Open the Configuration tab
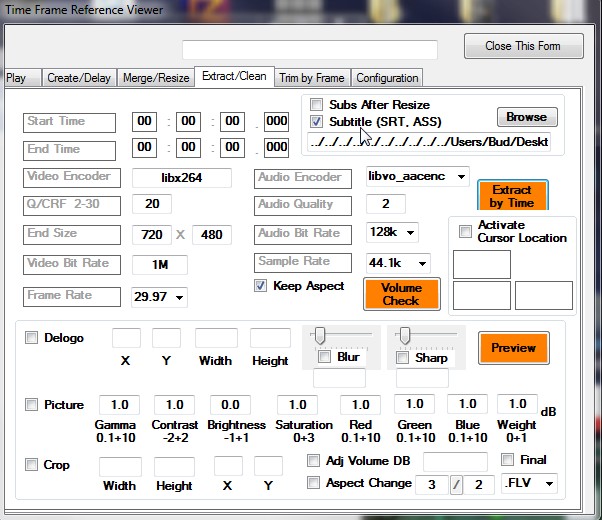This screenshot has width=602, height=520. pyautogui.click(x=387, y=78)
